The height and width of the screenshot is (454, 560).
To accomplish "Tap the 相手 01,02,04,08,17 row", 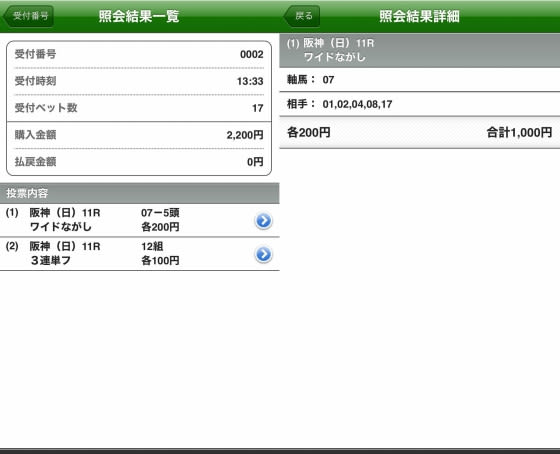I will pos(420,104).
